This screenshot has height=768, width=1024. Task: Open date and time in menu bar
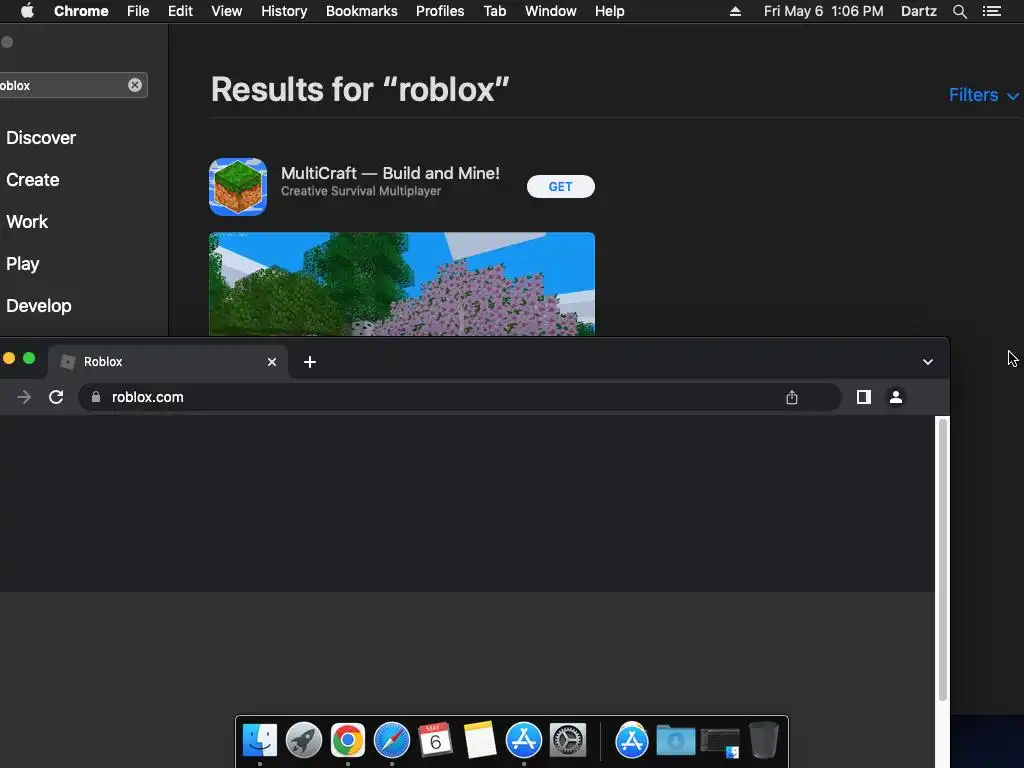click(824, 11)
